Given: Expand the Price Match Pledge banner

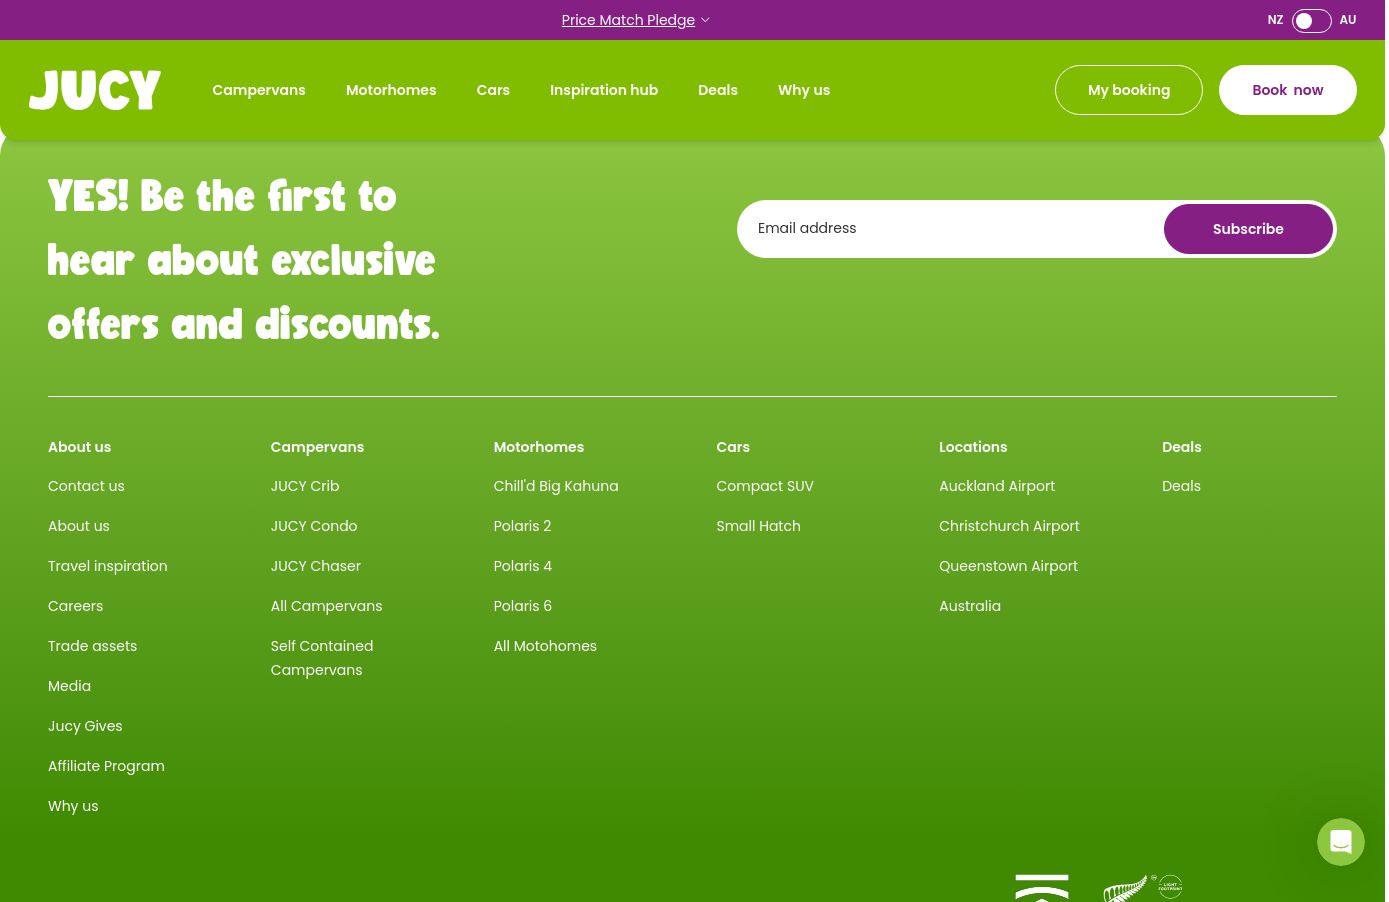Looking at the screenshot, I should (x=635, y=20).
